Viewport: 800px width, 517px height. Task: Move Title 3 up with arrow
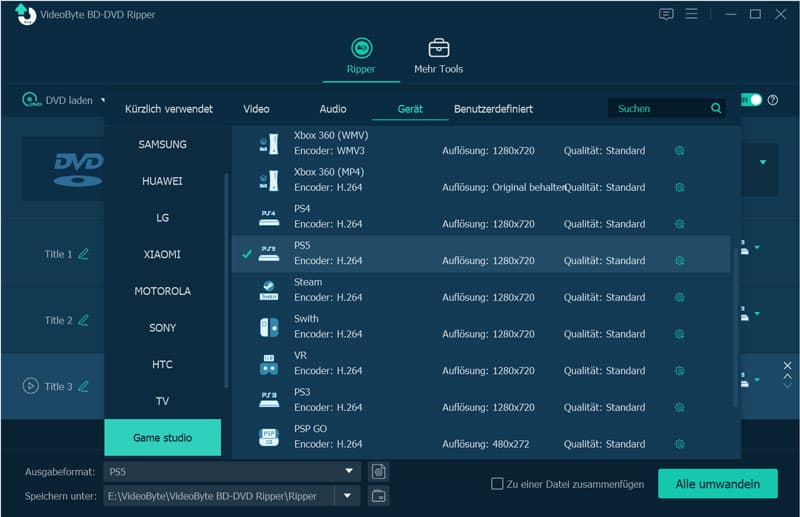click(787, 376)
